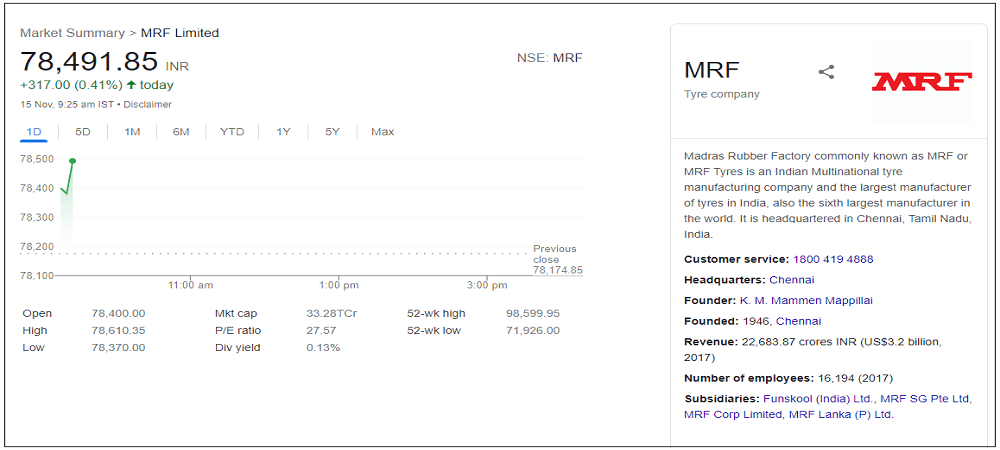
Task: Click the High value 78,610.35
Action: coord(119,331)
